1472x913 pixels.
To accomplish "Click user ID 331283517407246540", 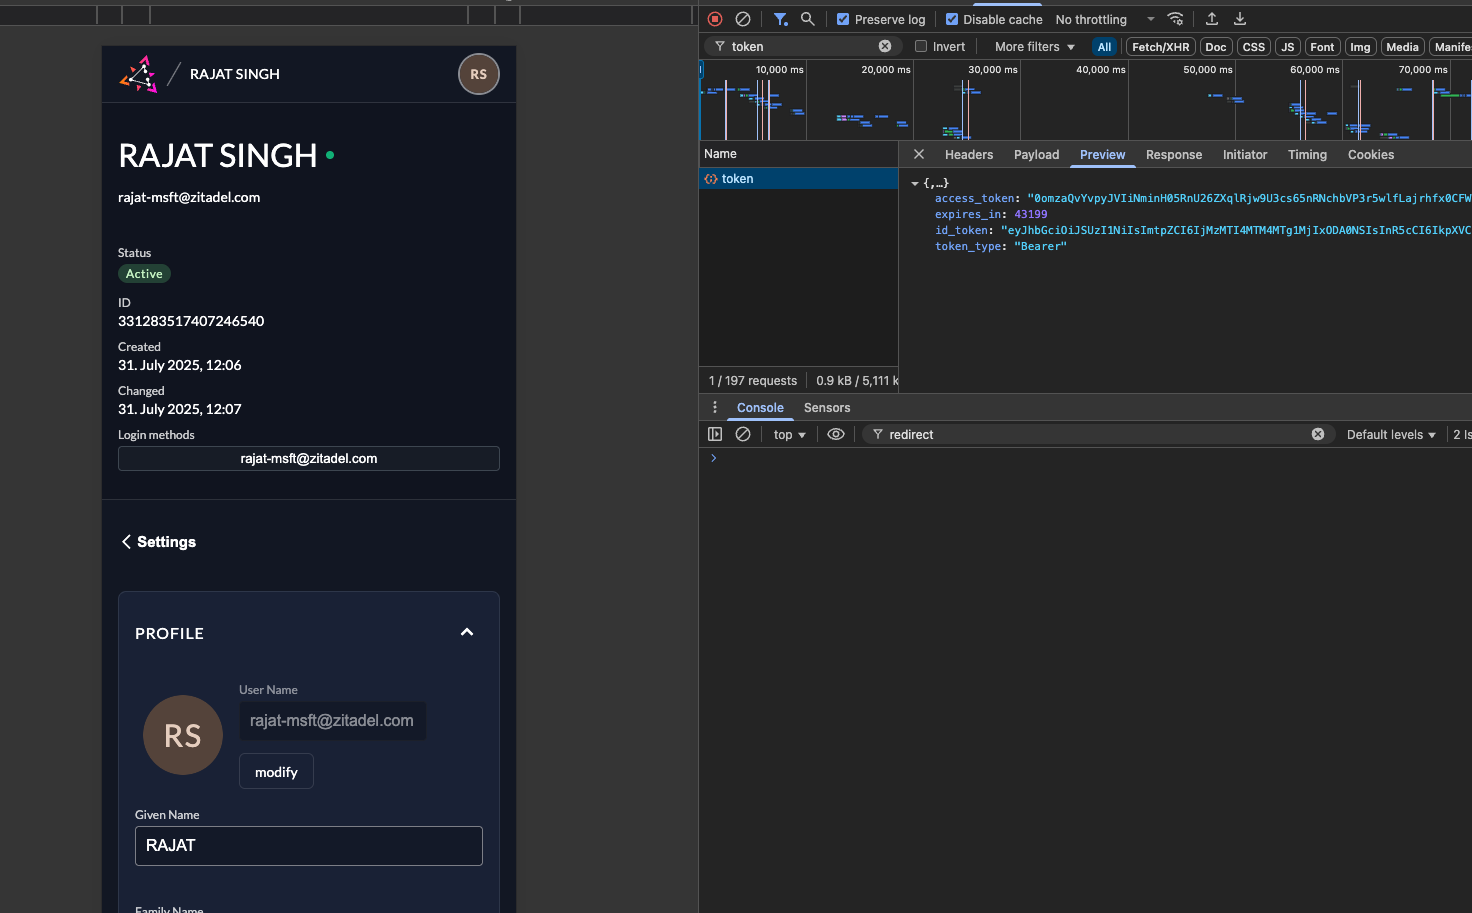I will (191, 321).
